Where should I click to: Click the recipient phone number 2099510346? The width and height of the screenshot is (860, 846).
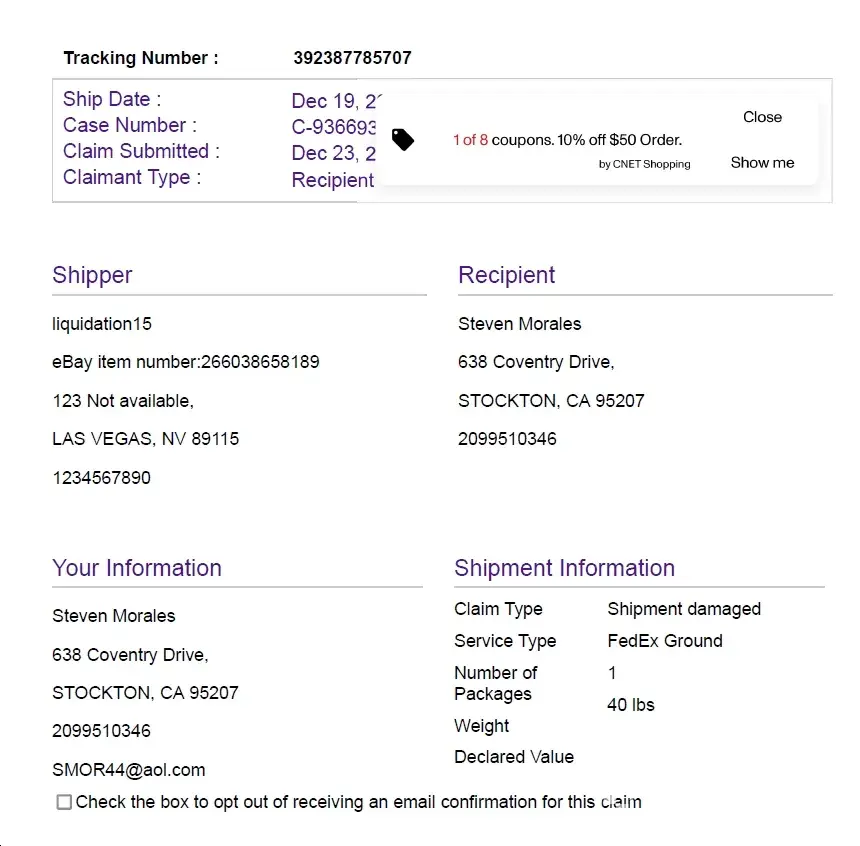pos(507,439)
